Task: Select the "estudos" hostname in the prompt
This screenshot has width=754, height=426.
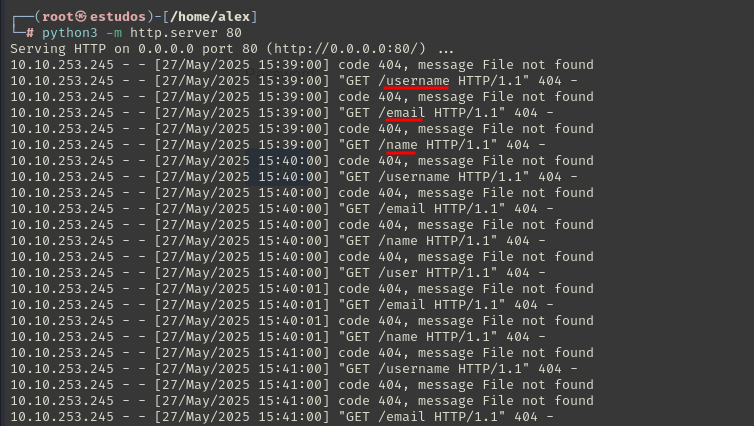Action: tap(118, 17)
